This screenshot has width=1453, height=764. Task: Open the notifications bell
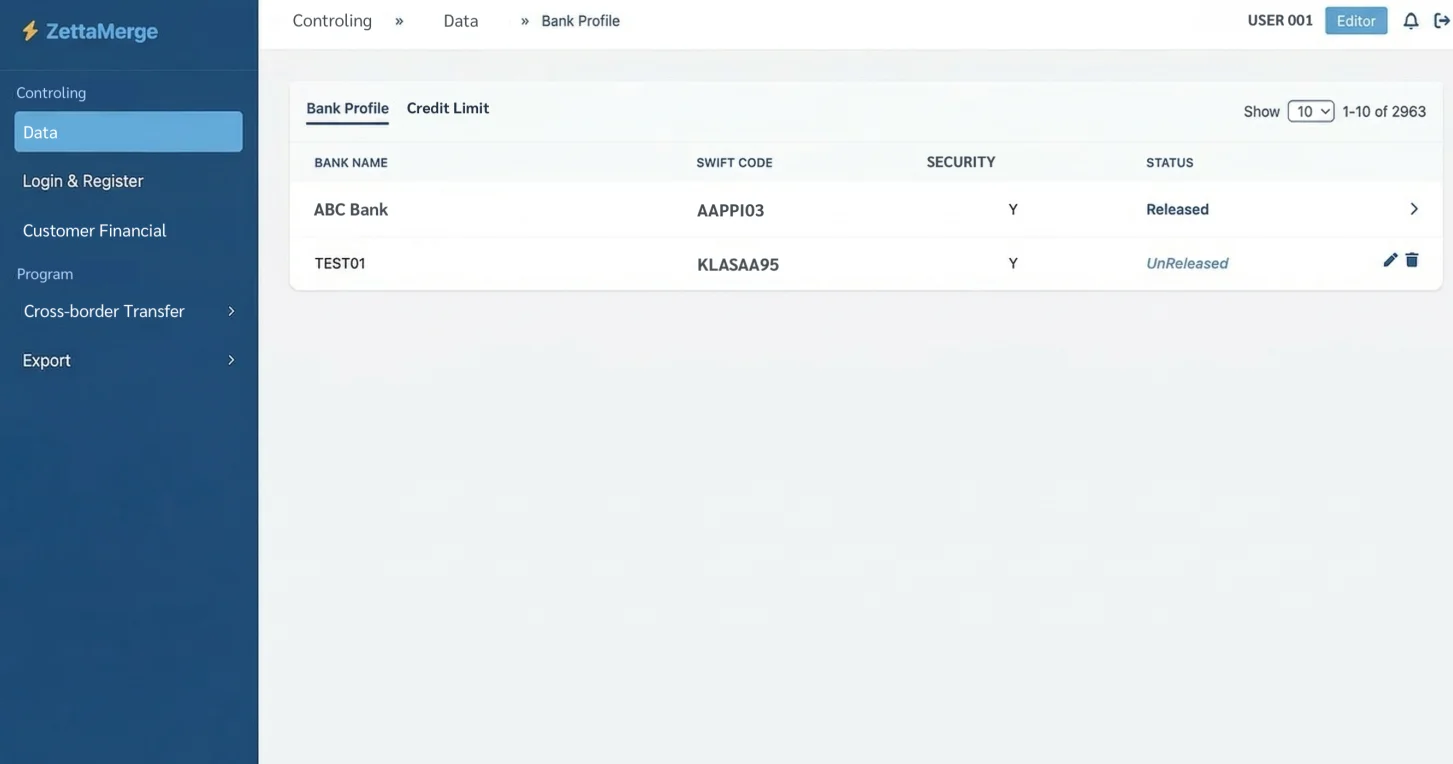1411,21
